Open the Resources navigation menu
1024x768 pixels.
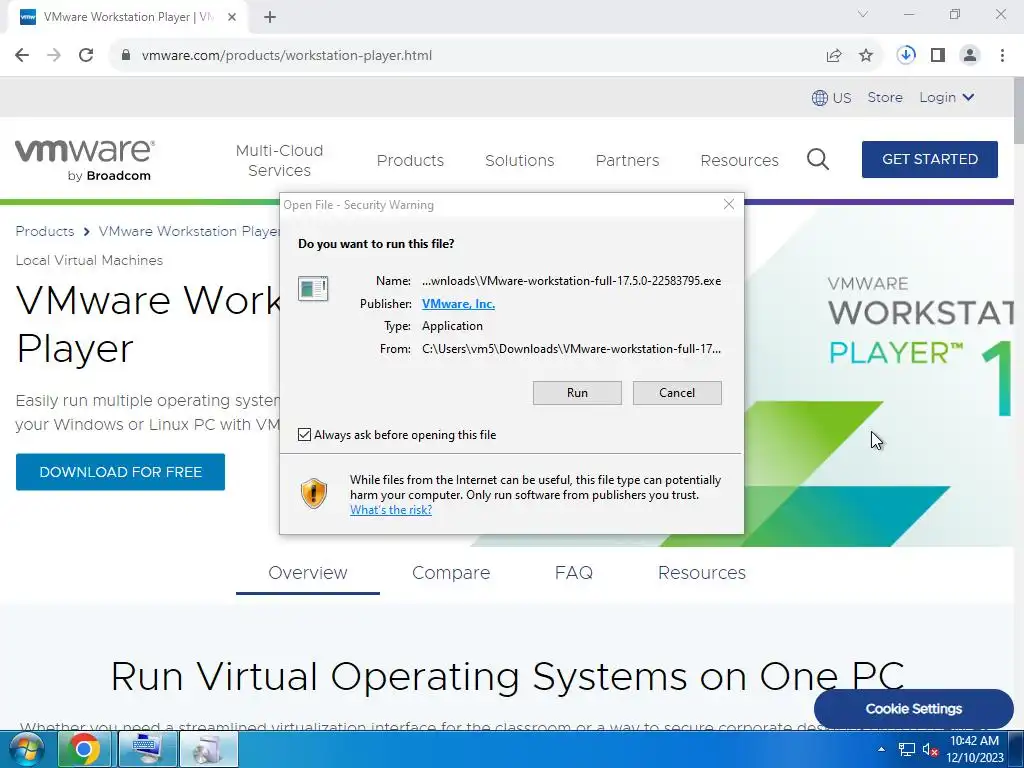point(739,160)
